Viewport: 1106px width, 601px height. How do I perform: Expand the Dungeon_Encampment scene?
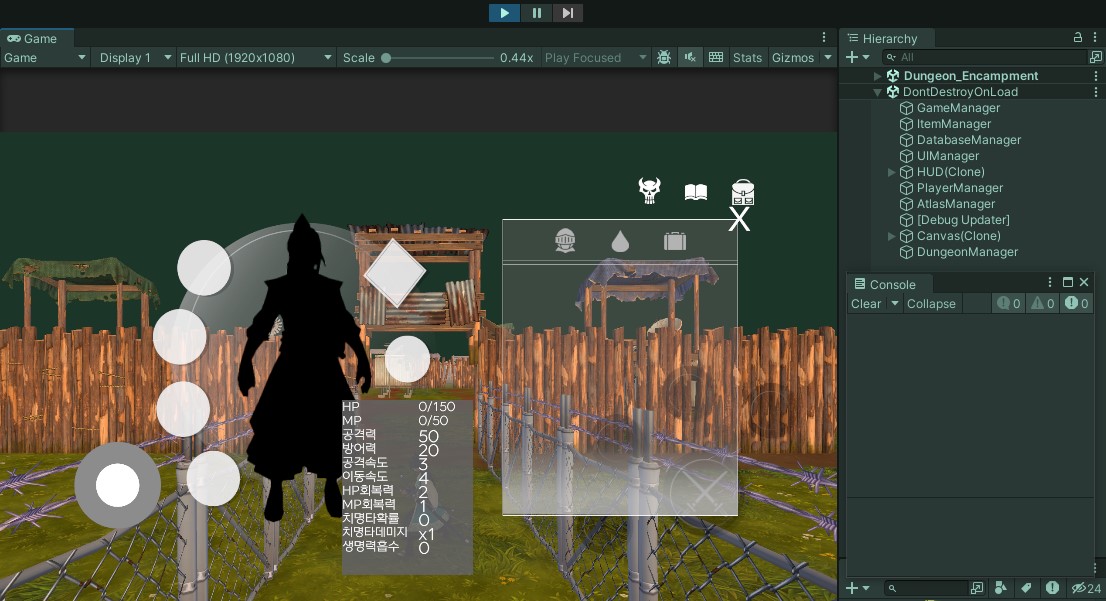pos(877,75)
